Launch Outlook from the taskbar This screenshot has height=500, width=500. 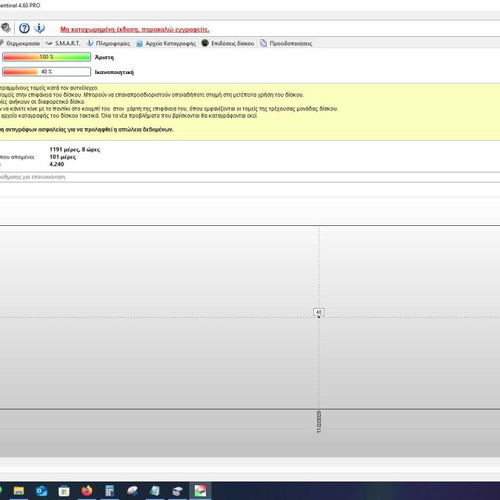[42, 491]
